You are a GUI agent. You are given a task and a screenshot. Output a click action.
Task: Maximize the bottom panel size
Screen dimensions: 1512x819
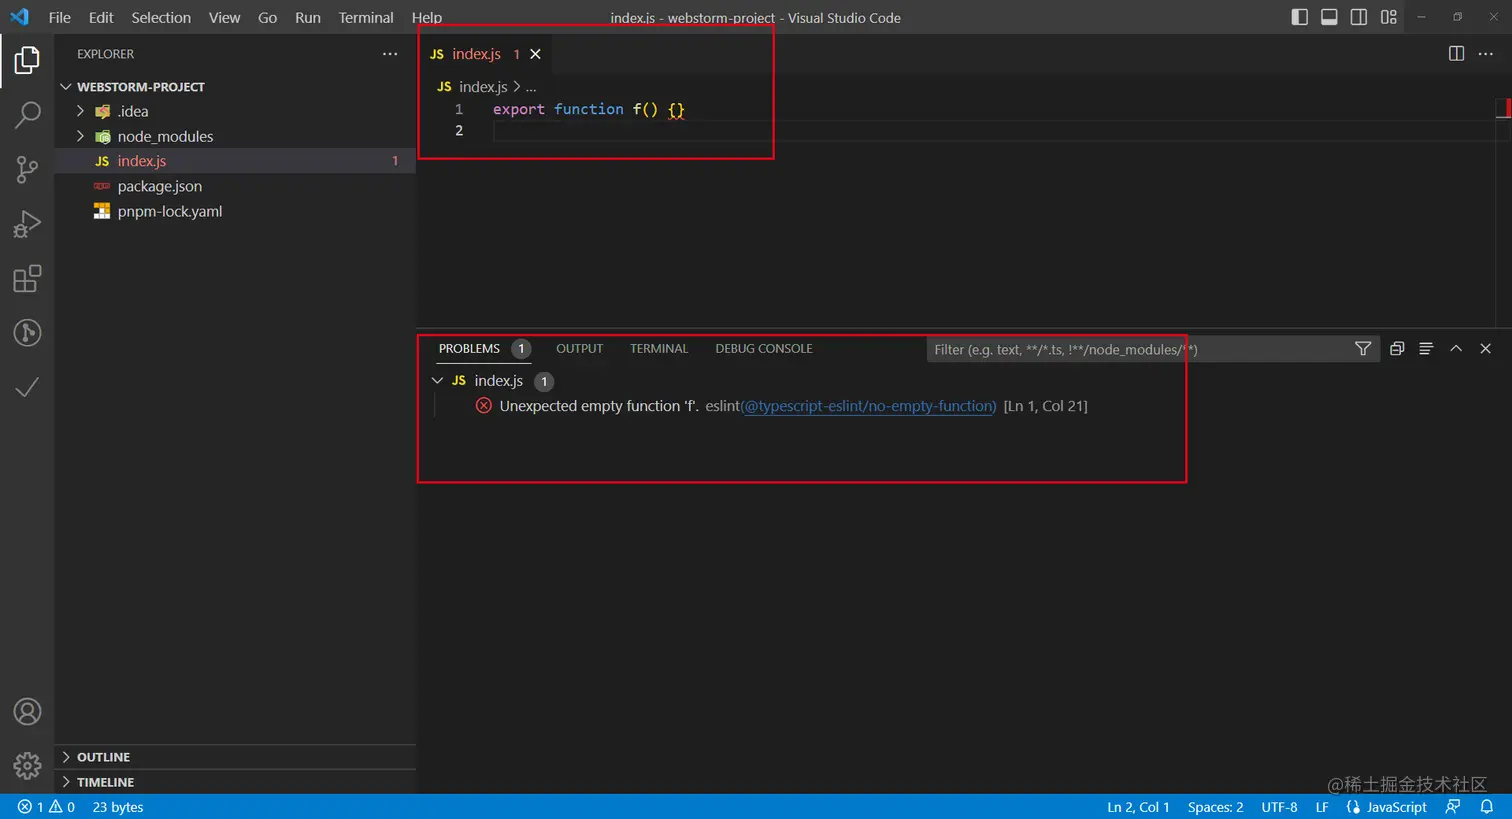click(1456, 349)
